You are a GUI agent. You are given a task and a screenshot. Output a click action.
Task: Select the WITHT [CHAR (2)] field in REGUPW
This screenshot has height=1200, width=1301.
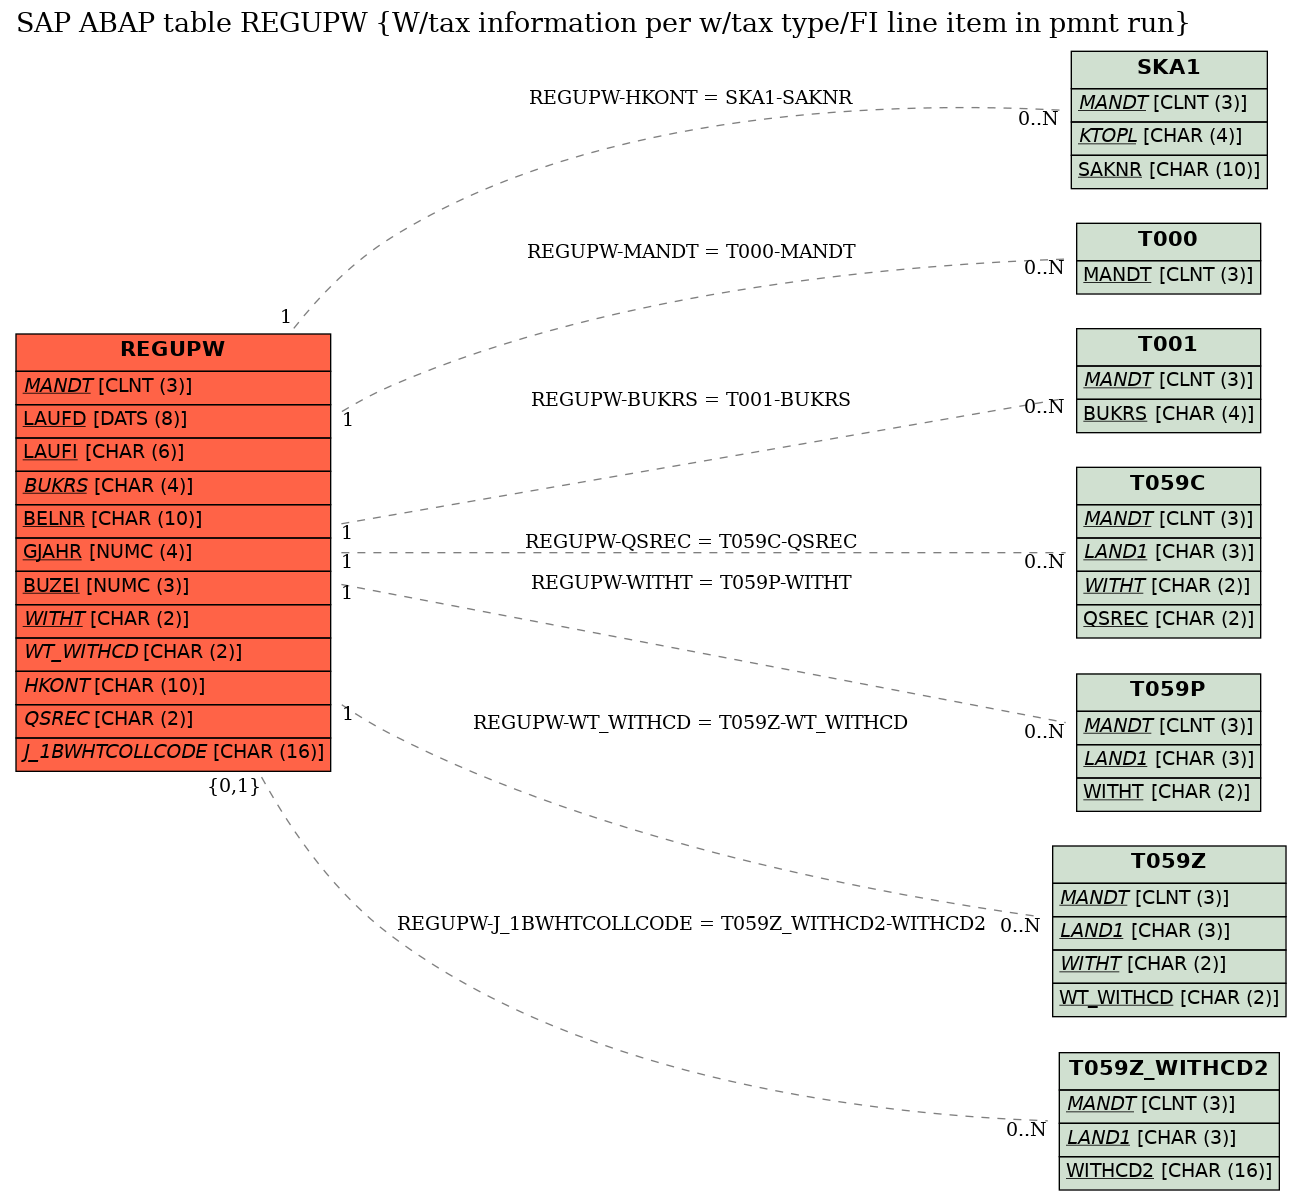[x=173, y=620]
